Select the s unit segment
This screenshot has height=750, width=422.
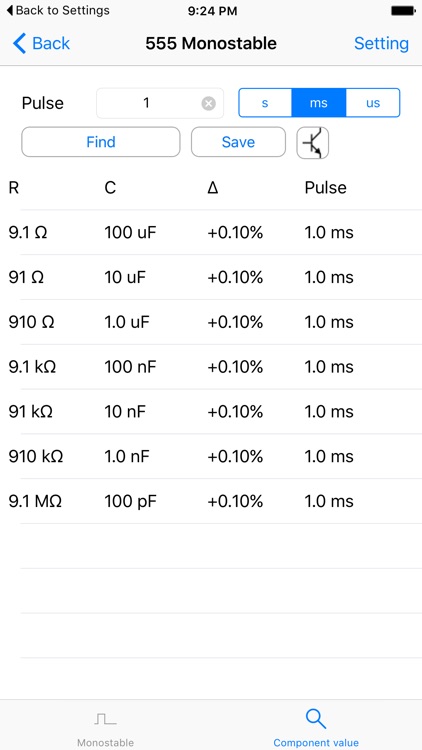pyautogui.click(x=265, y=103)
